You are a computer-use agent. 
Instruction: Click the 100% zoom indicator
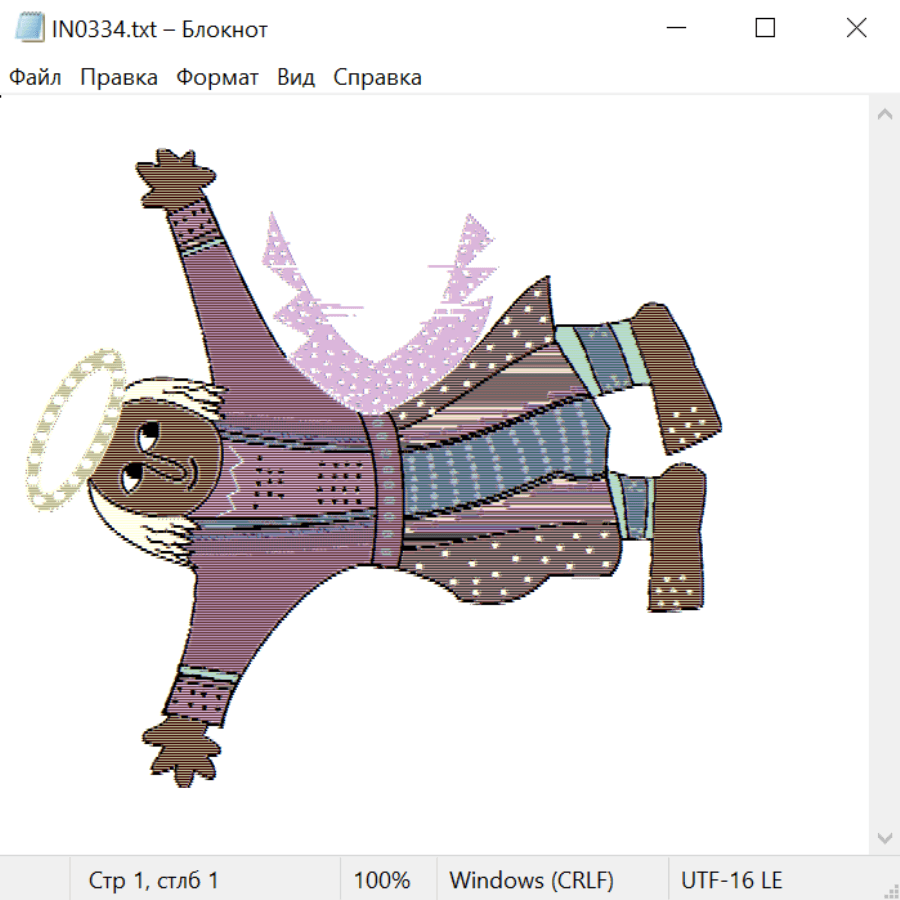pos(382,881)
